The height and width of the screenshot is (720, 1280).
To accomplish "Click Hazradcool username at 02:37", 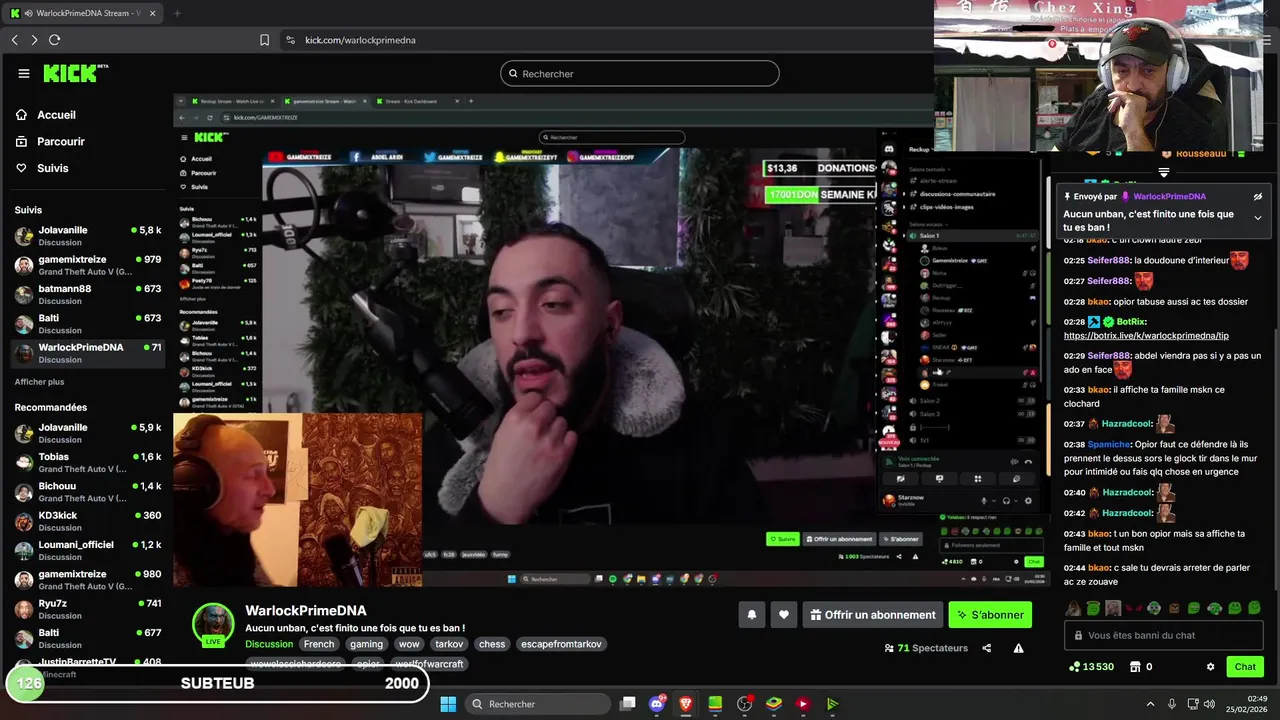I will [1126, 424].
